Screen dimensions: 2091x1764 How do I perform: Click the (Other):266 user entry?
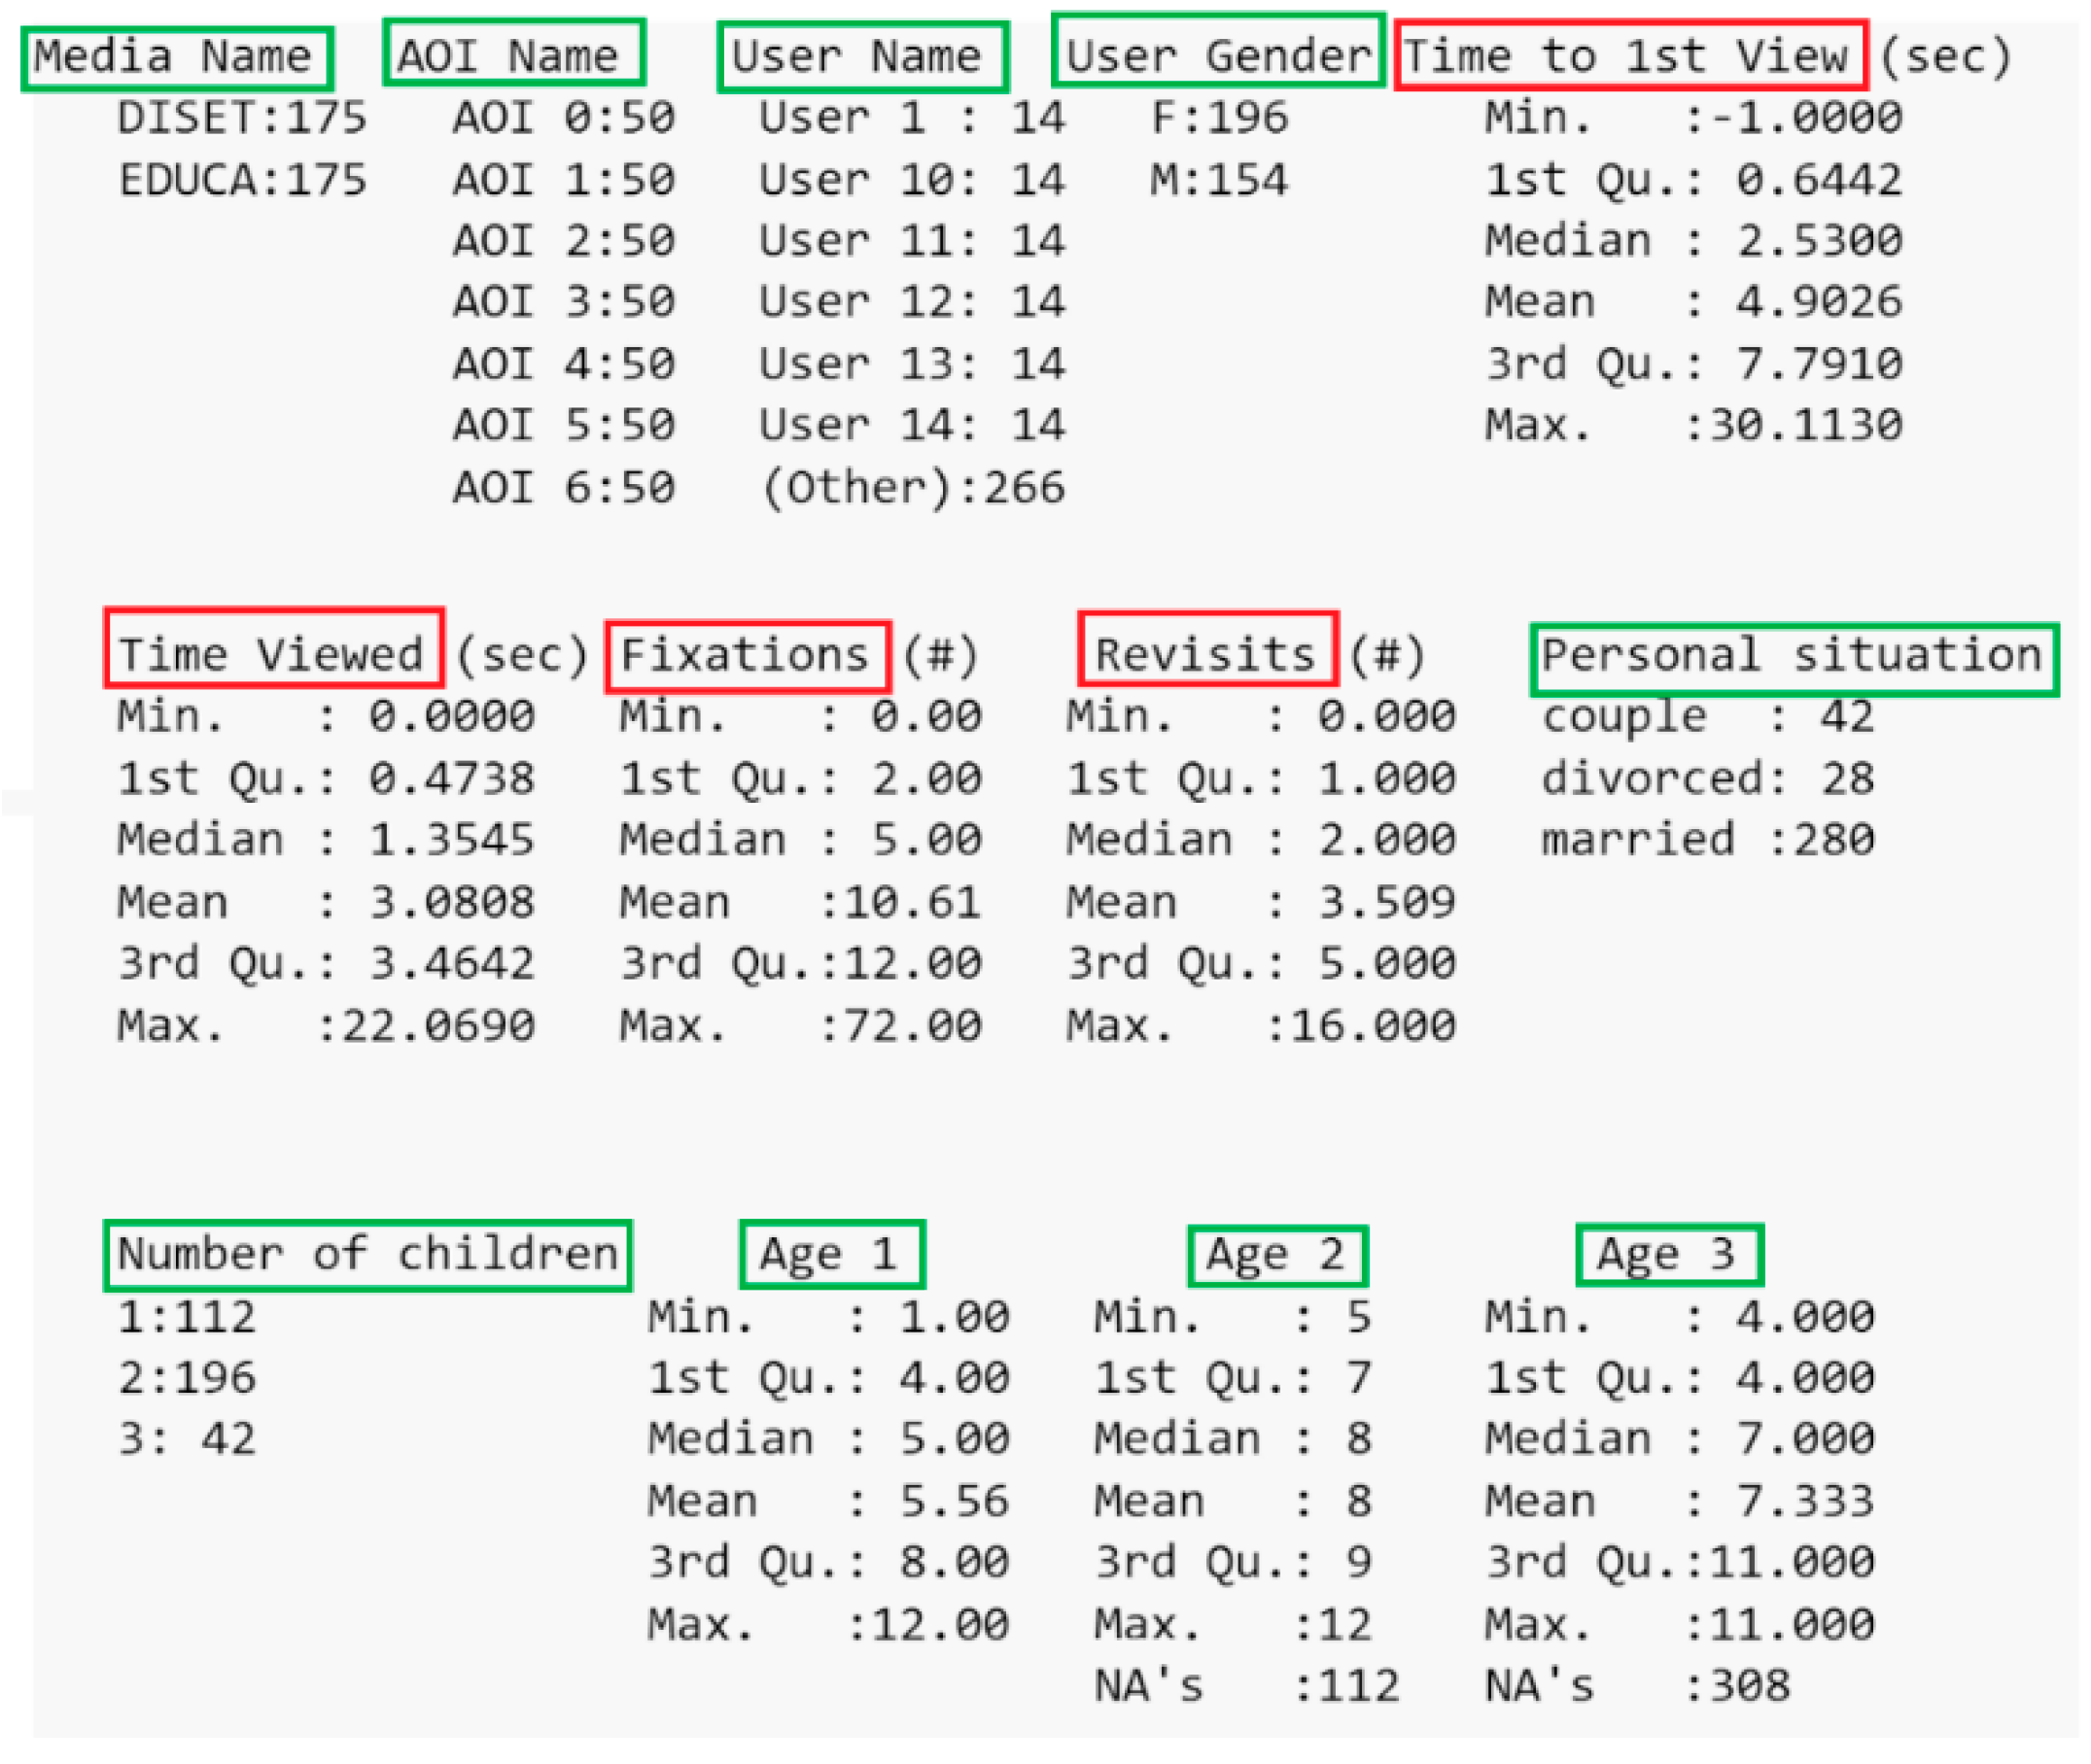(x=911, y=489)
